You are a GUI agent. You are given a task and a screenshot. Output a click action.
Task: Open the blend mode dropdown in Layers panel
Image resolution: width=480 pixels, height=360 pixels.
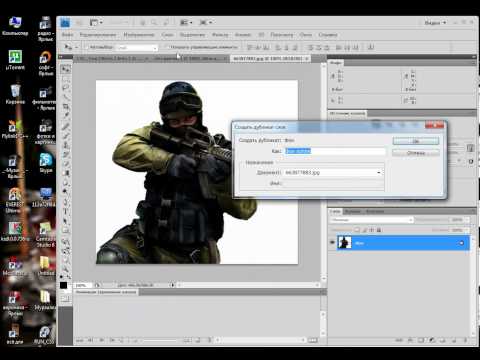[372, 220]
